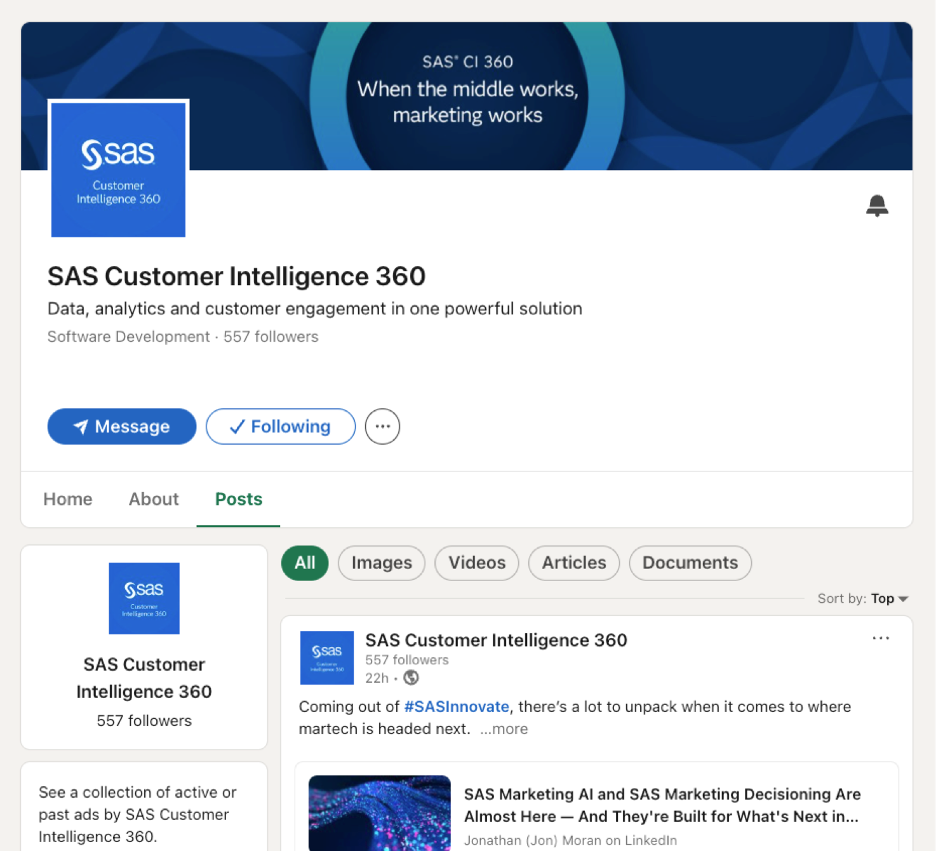Click the page title SAS Customer Intelligence 360

point(236,276)
